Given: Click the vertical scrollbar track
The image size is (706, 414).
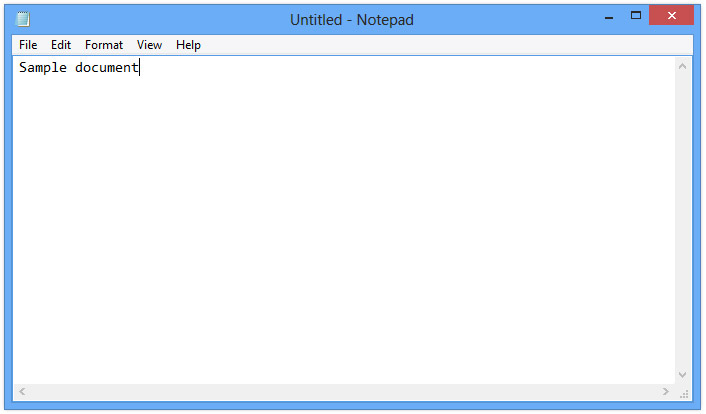Looking at the screenshot, I should [x=683, y=220].
